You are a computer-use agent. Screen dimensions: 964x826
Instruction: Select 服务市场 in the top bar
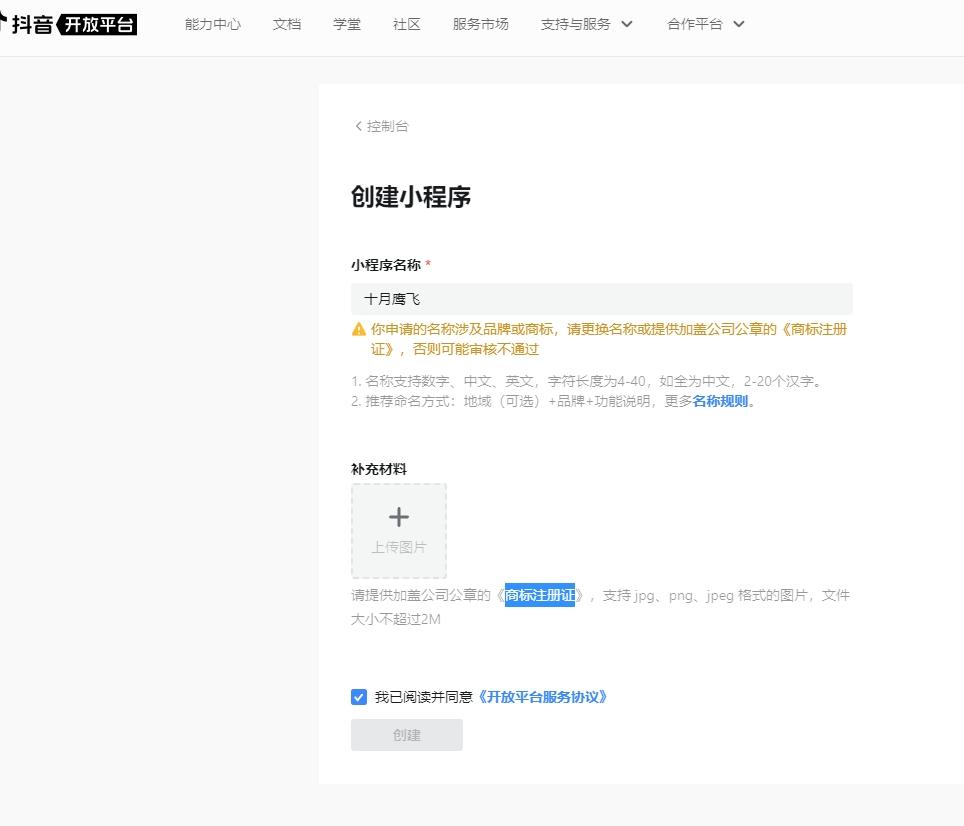click(x=480, y=24)
